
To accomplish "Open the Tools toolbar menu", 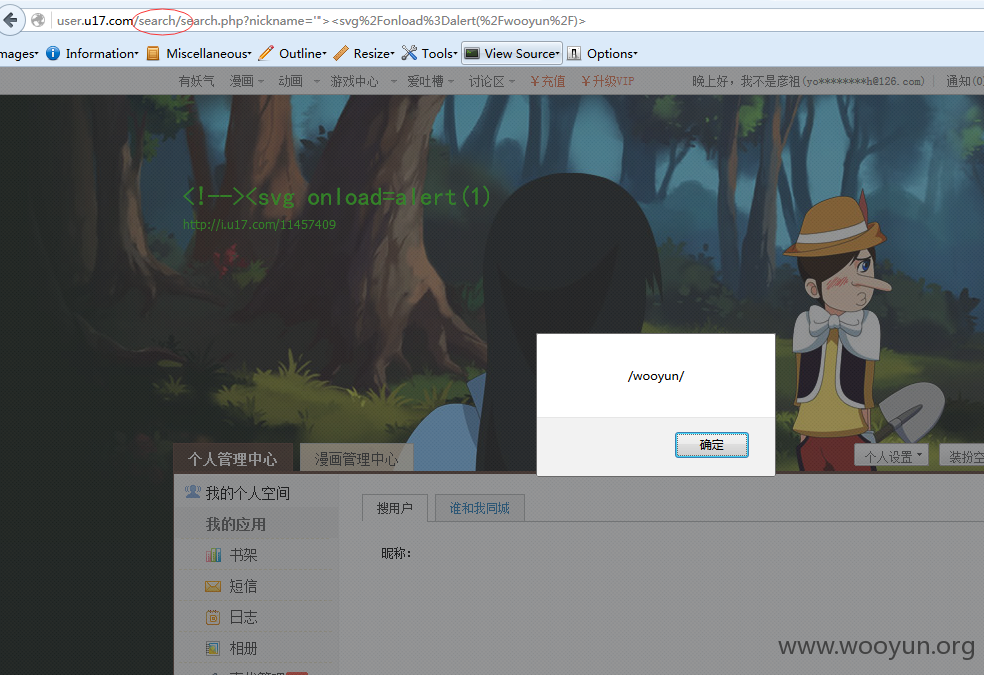I will pos(439,53).
